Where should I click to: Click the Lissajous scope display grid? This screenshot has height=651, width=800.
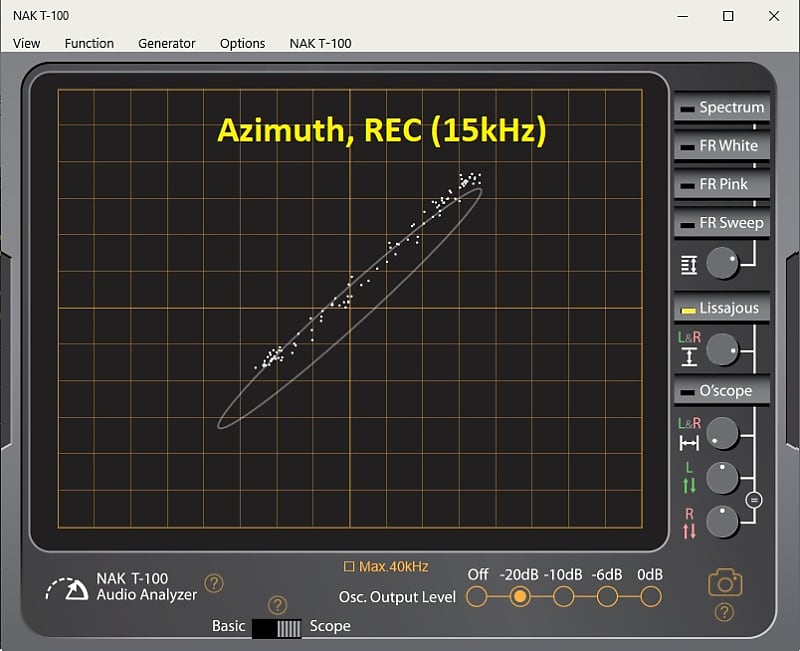point(350,309)
